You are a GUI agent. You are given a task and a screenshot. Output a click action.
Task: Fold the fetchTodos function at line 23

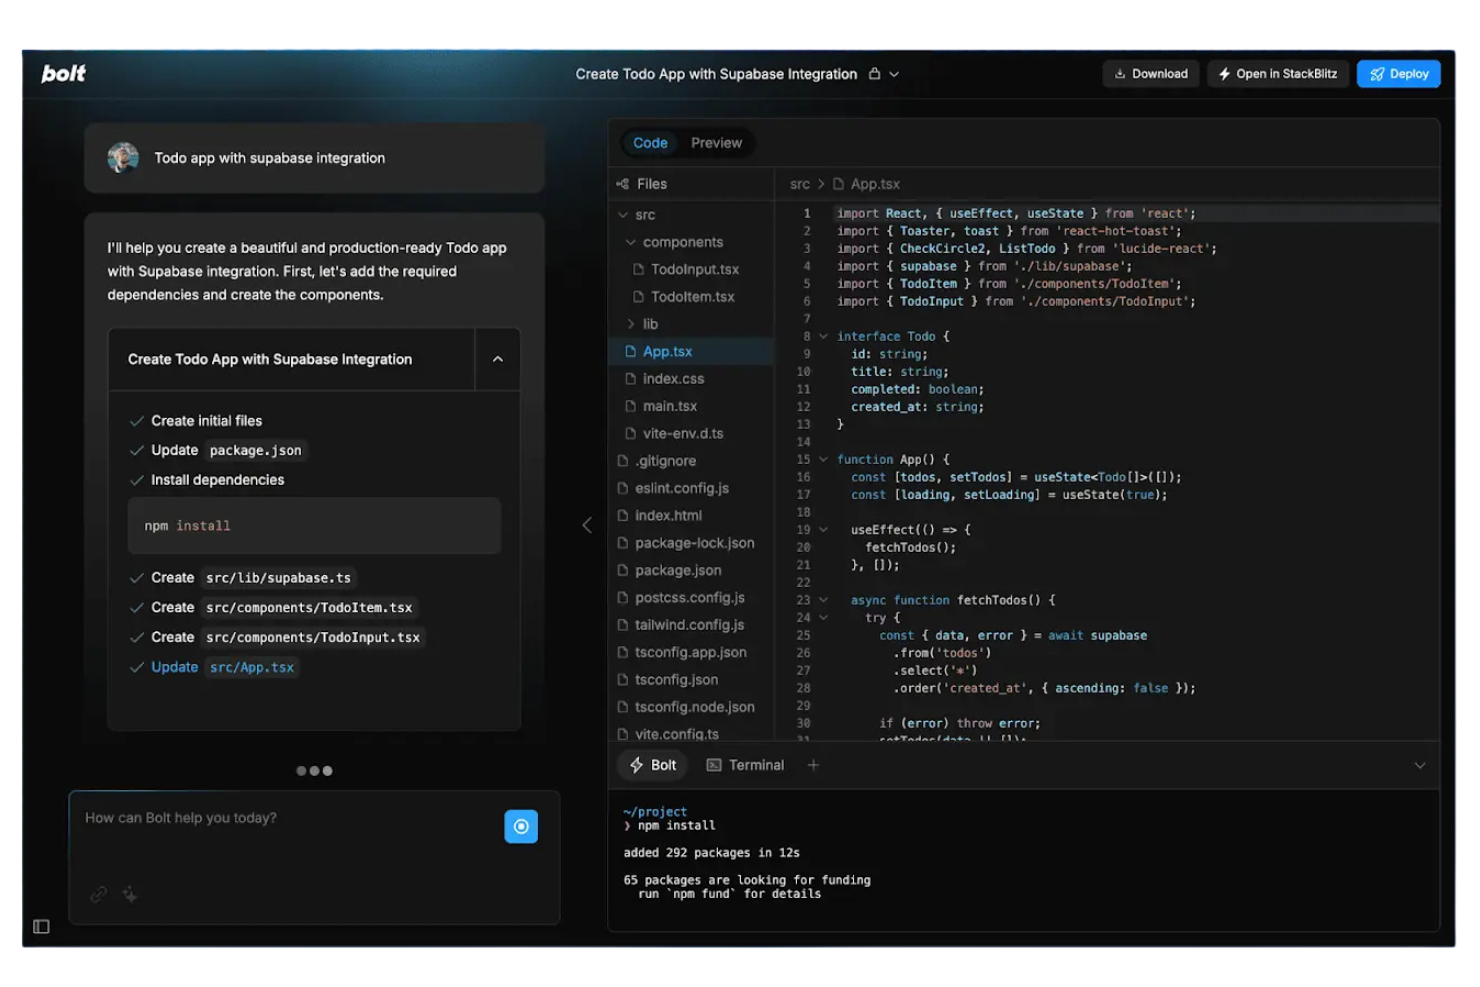coord(824,600)
